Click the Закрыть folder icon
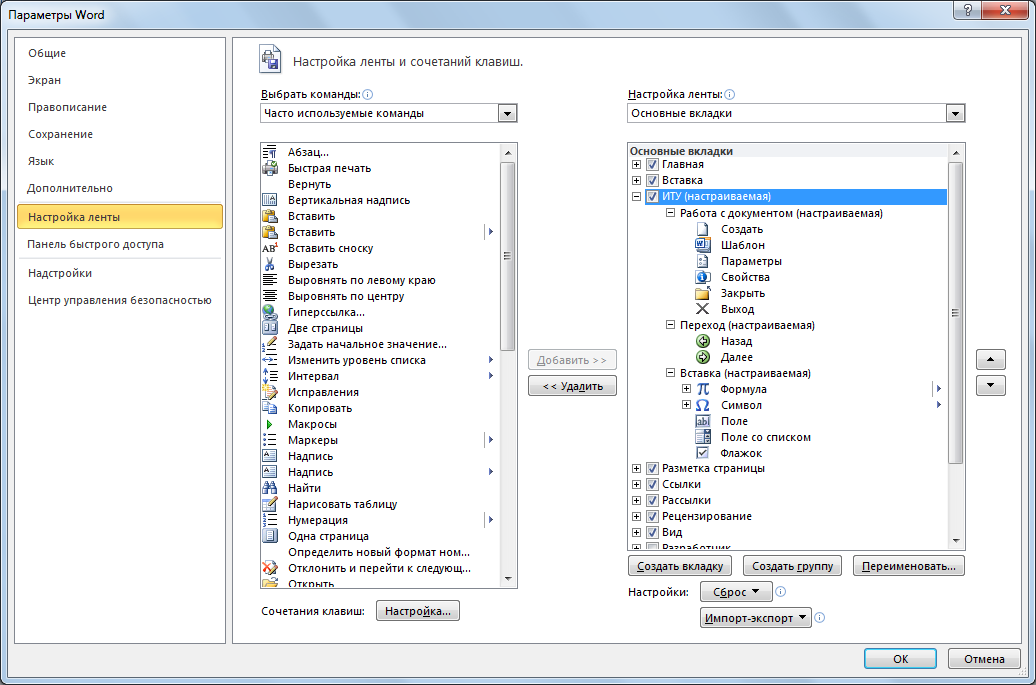Viewport: 1036px width, 685px height. pyautogui.click(x=702, y=293)
